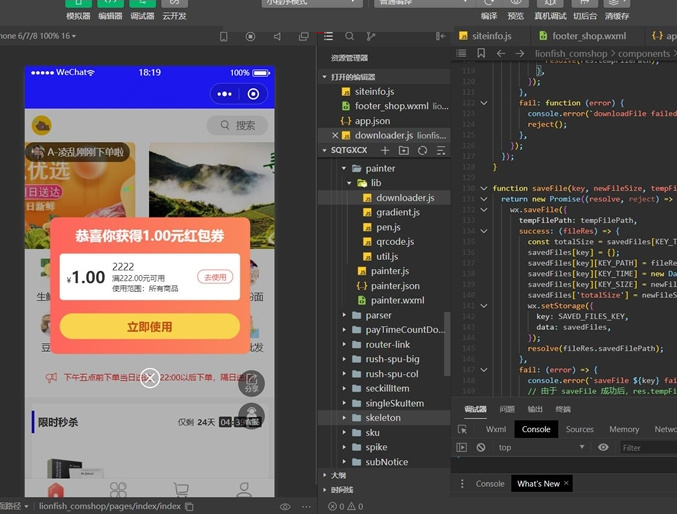Viewport: 677px width, 514px height.
Task: Expand the parser folder
Action: point(378,315)
